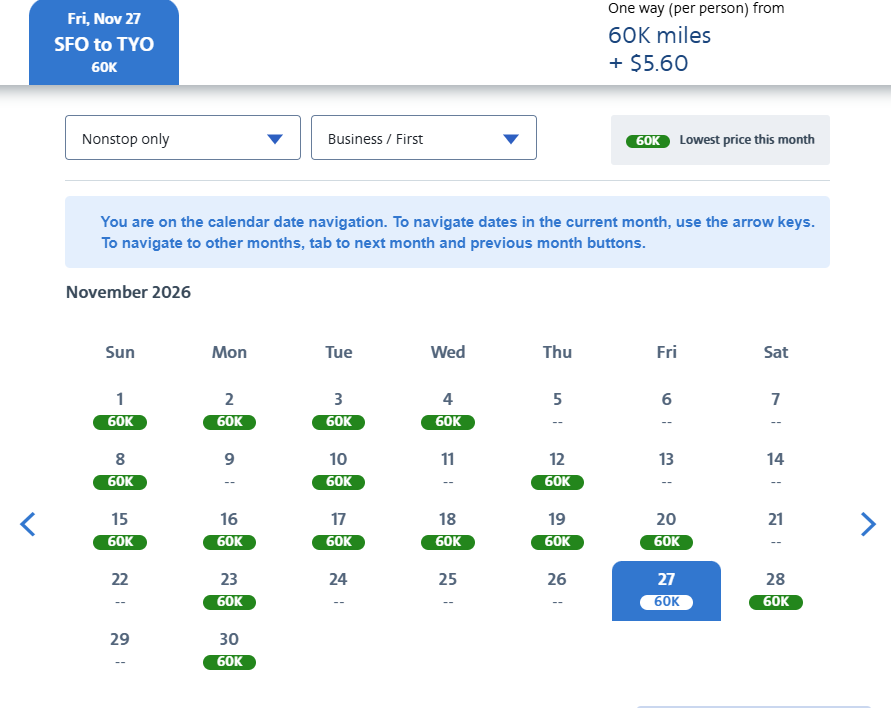
Task: Pick November 18 award date
Action: click(x=448, y=531)
